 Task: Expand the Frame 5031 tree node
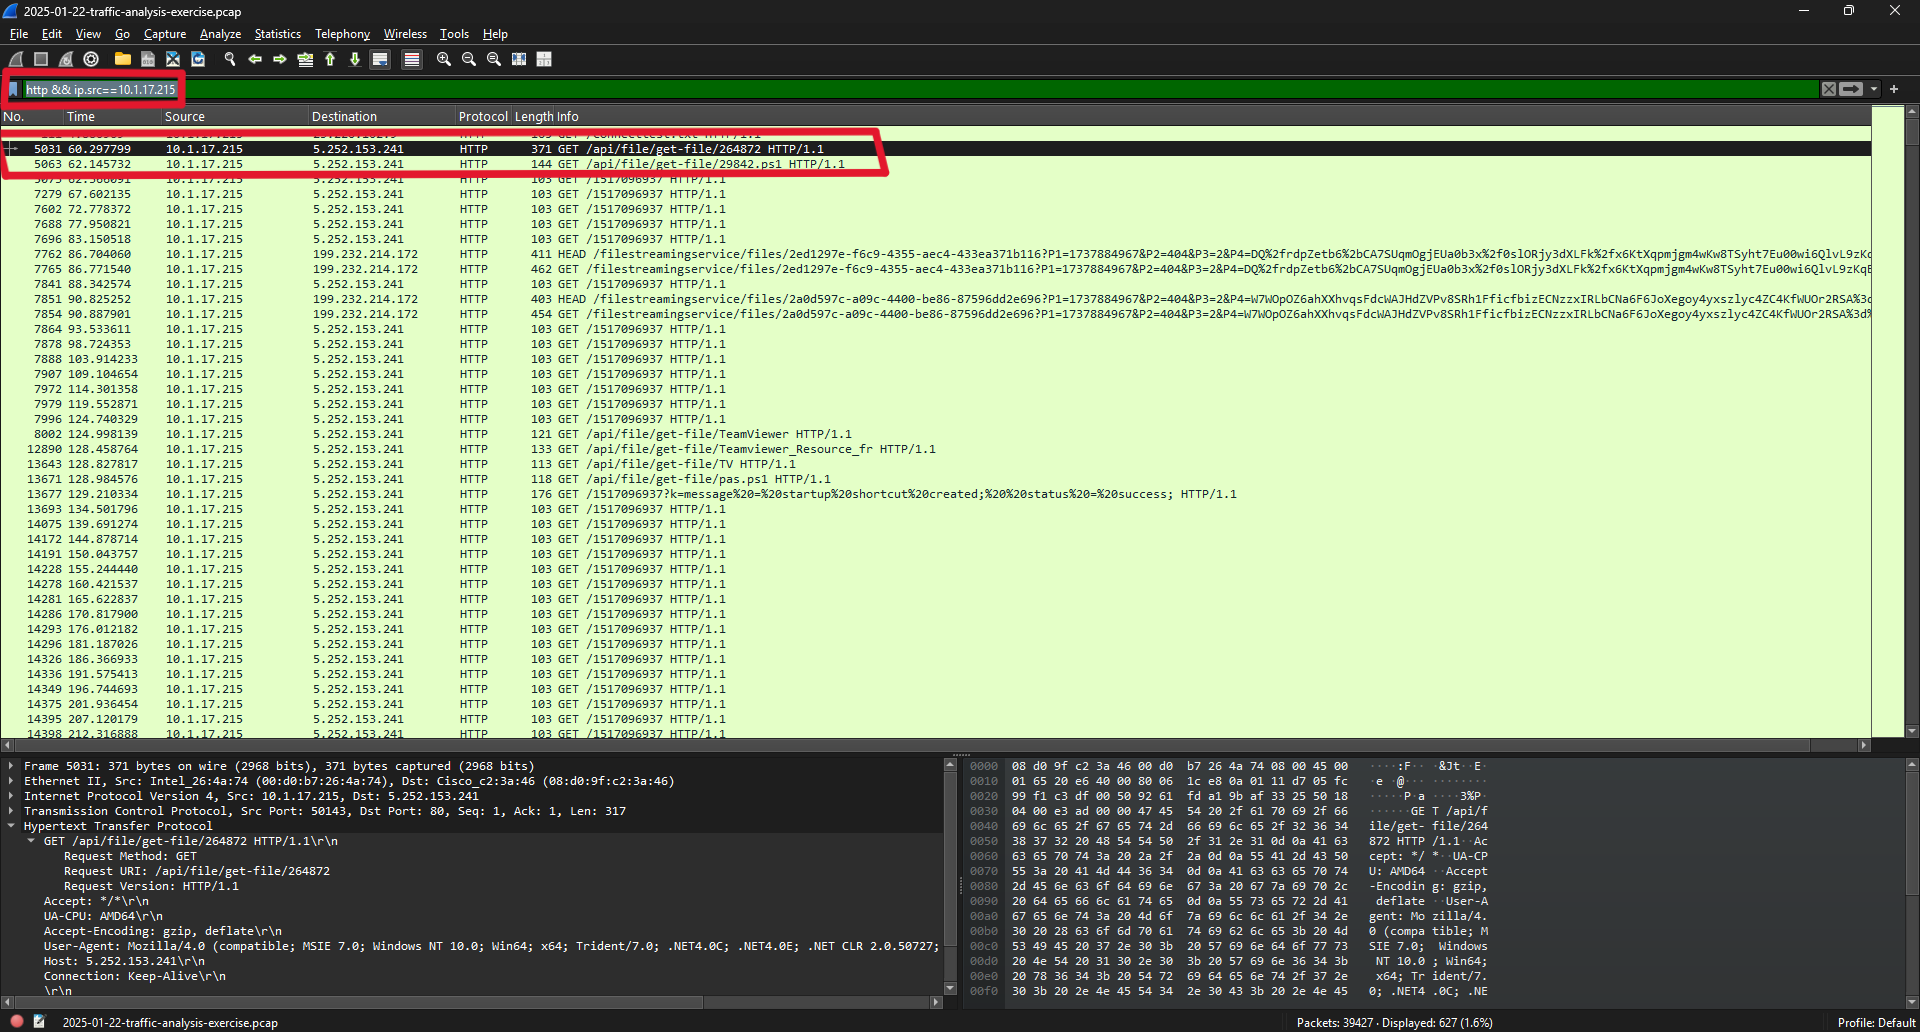coord(11,767)
